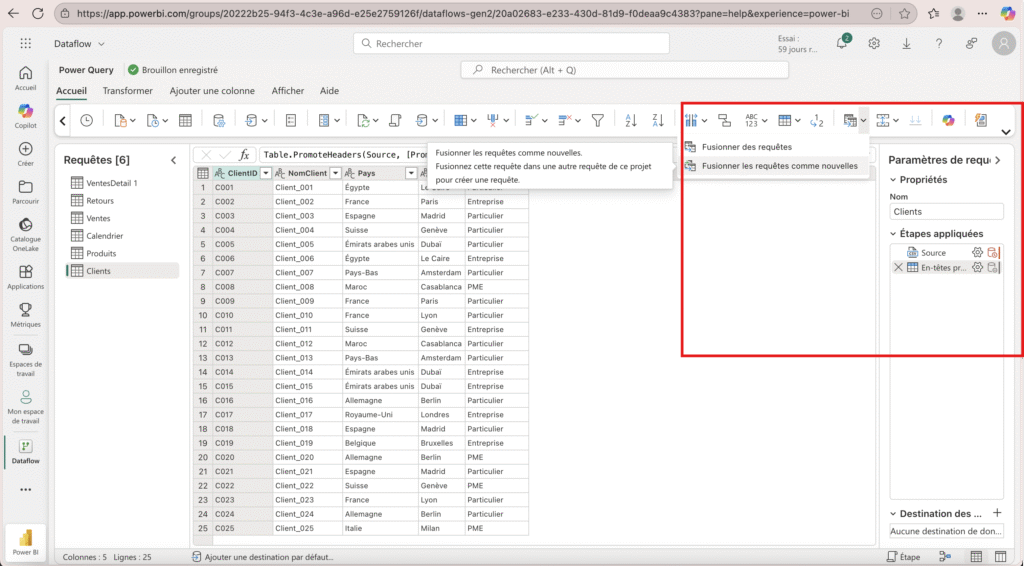Click the Filter rows funnel icon

tap(598, 120)
